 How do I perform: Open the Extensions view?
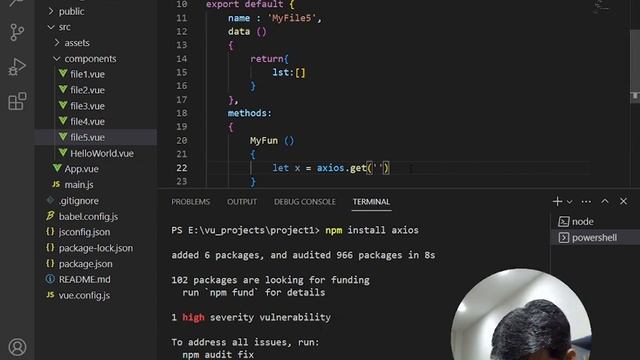pos(17,101)
